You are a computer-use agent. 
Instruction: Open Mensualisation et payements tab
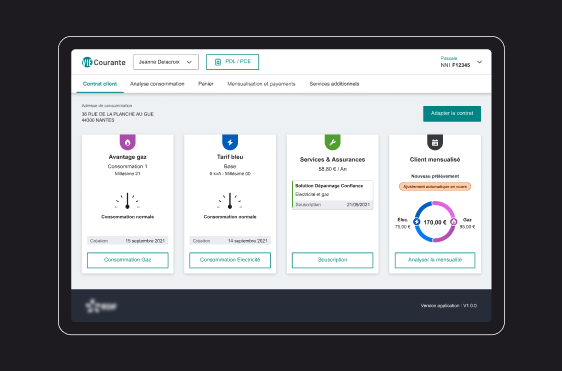pos(261,84)
